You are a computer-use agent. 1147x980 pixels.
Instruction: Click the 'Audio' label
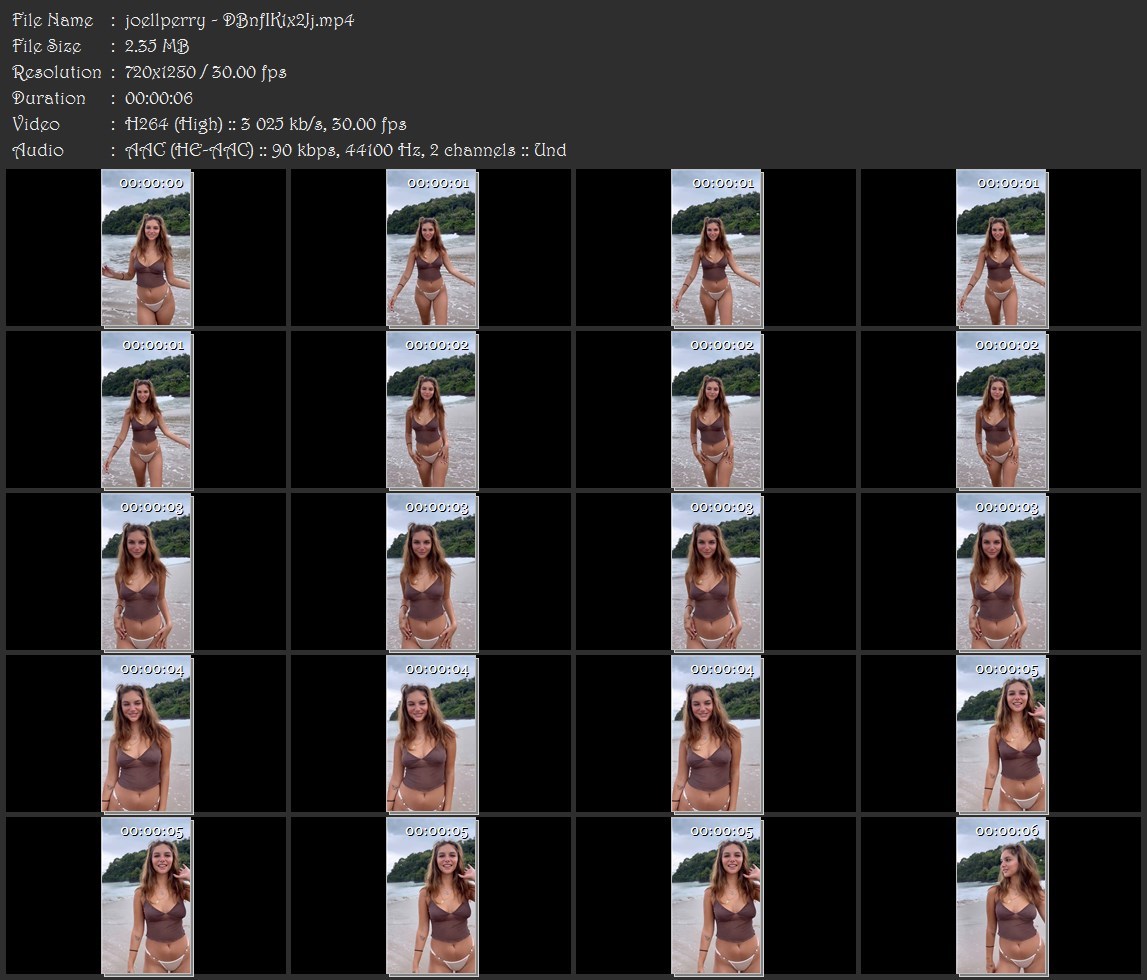(38, 151)
